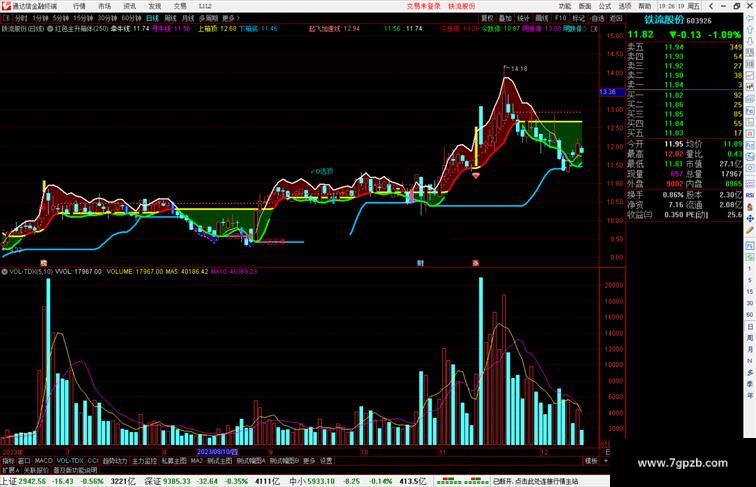Viewport: 756px width, 487px height.
Task: Switch to 15分钟 chart period
Action: 83,18
